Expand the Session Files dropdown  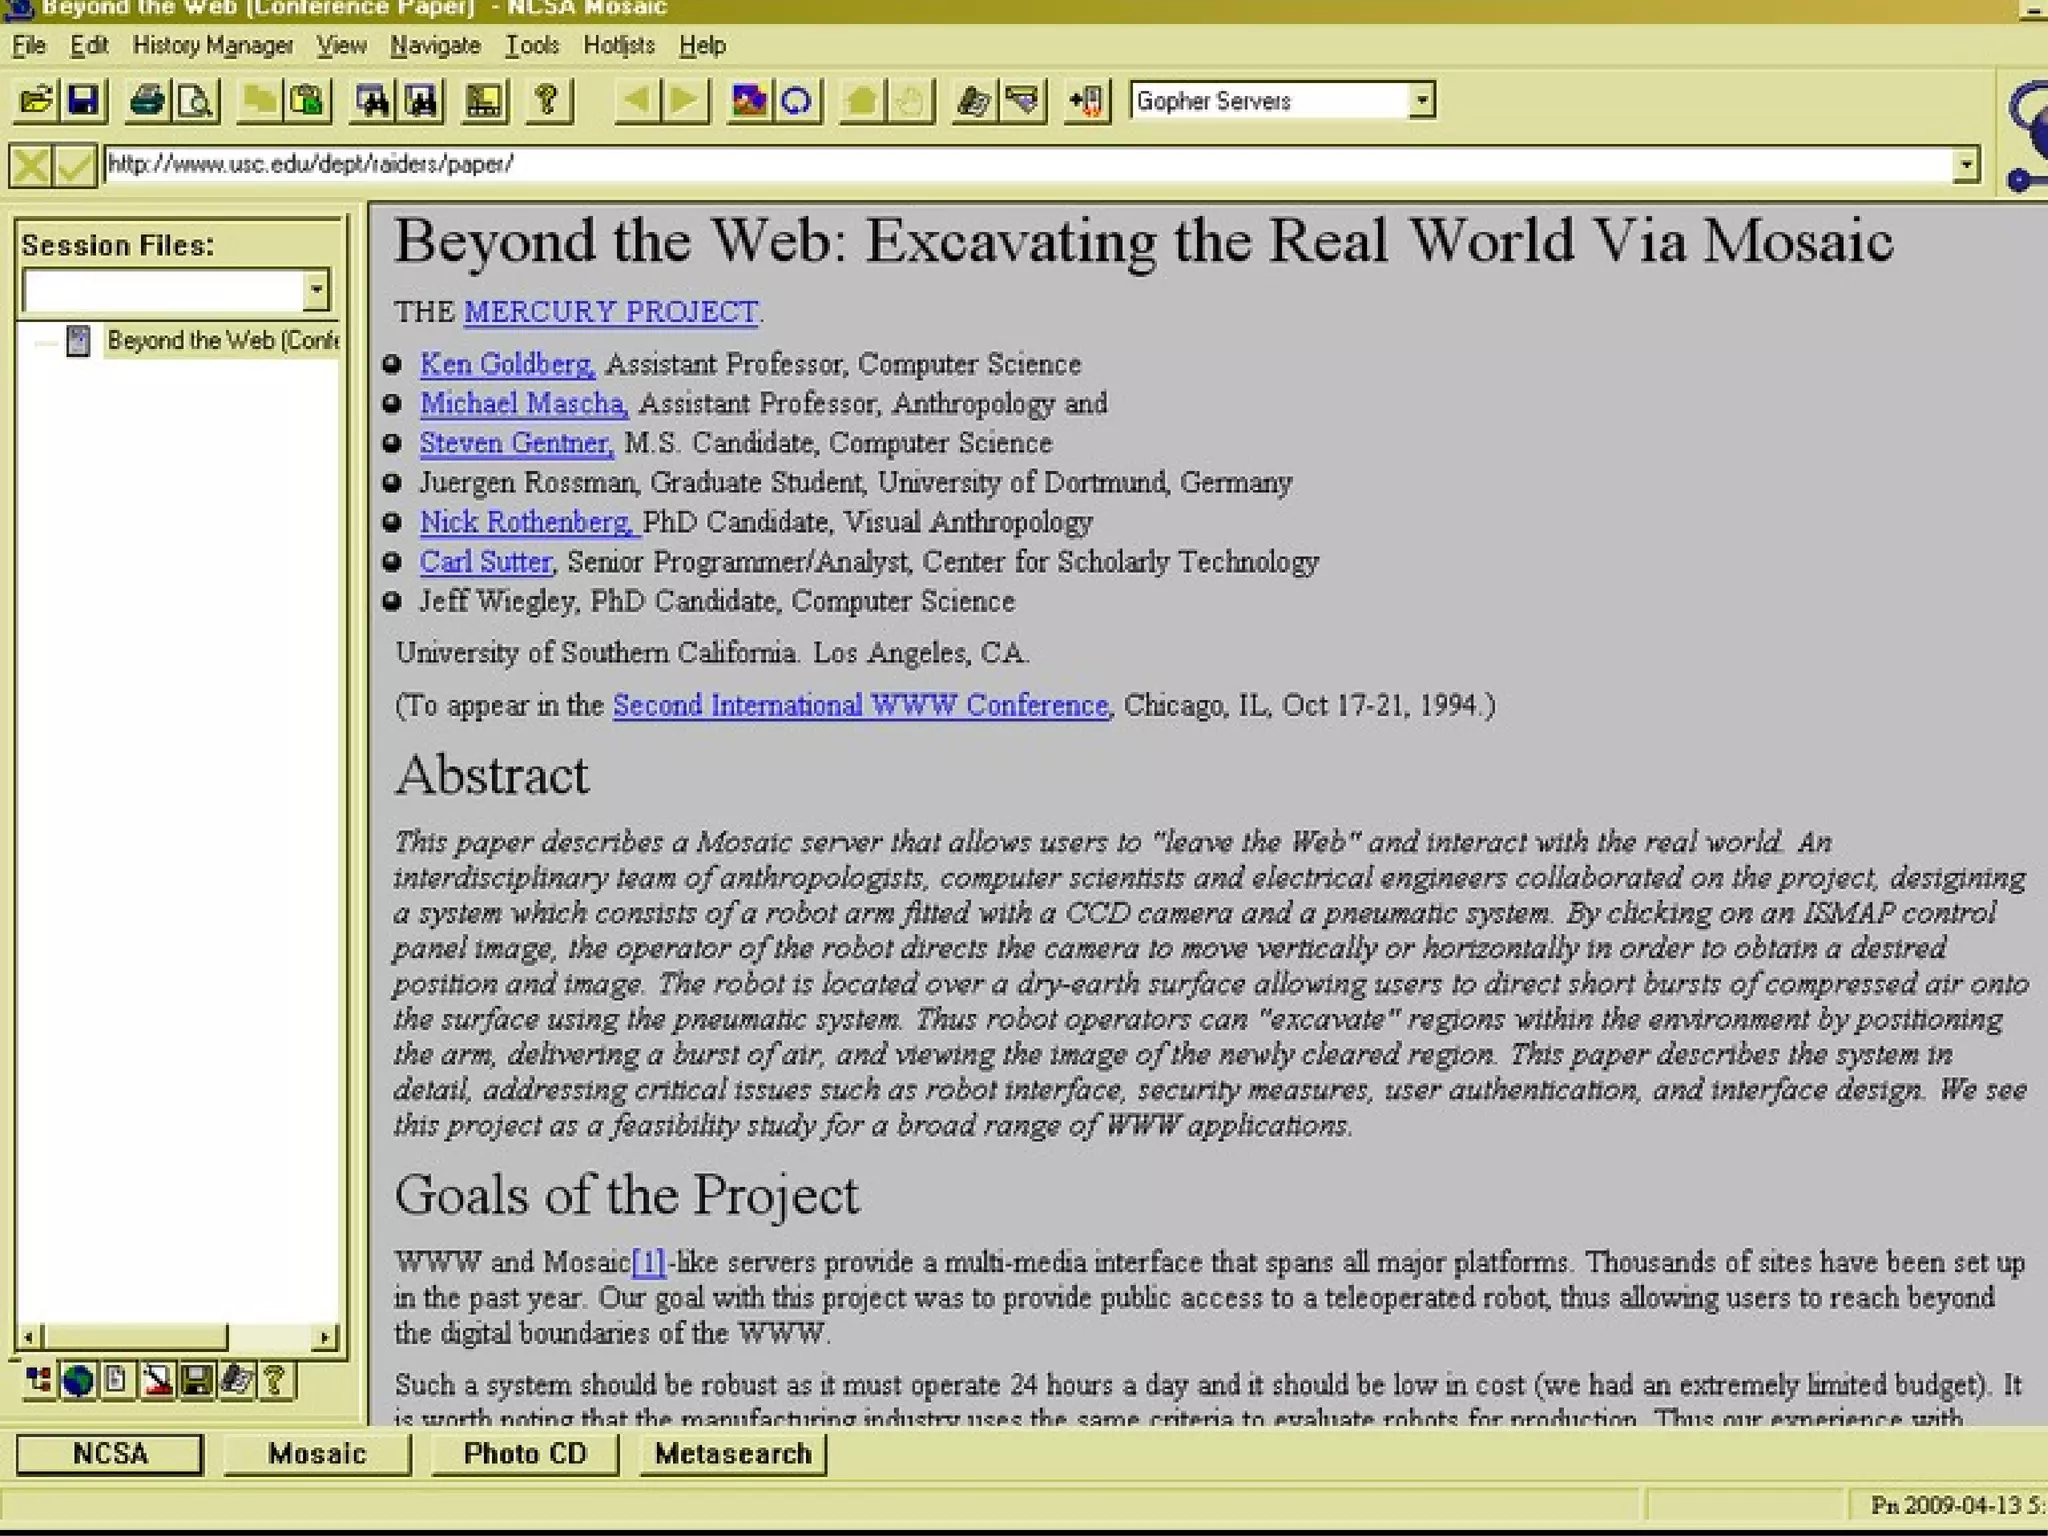click(x=315, y=290)
